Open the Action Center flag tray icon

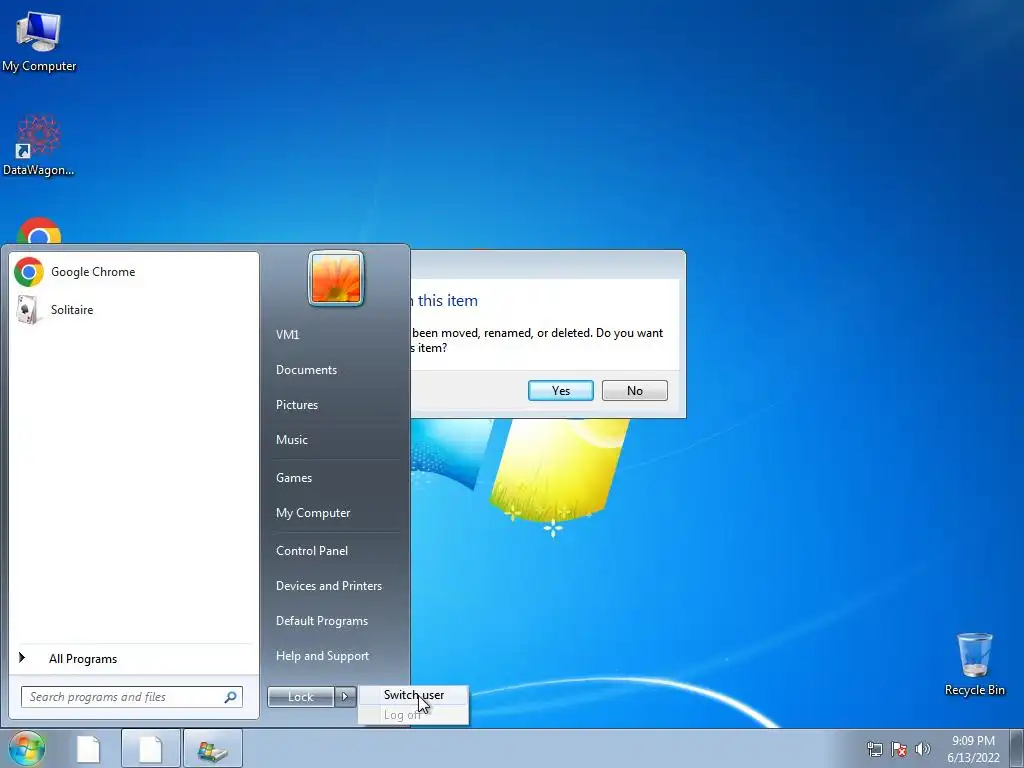click(x=899, y=749)
